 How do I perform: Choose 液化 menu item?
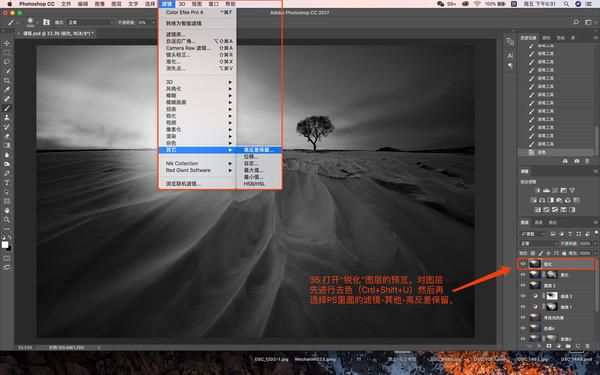pos(197,62)
